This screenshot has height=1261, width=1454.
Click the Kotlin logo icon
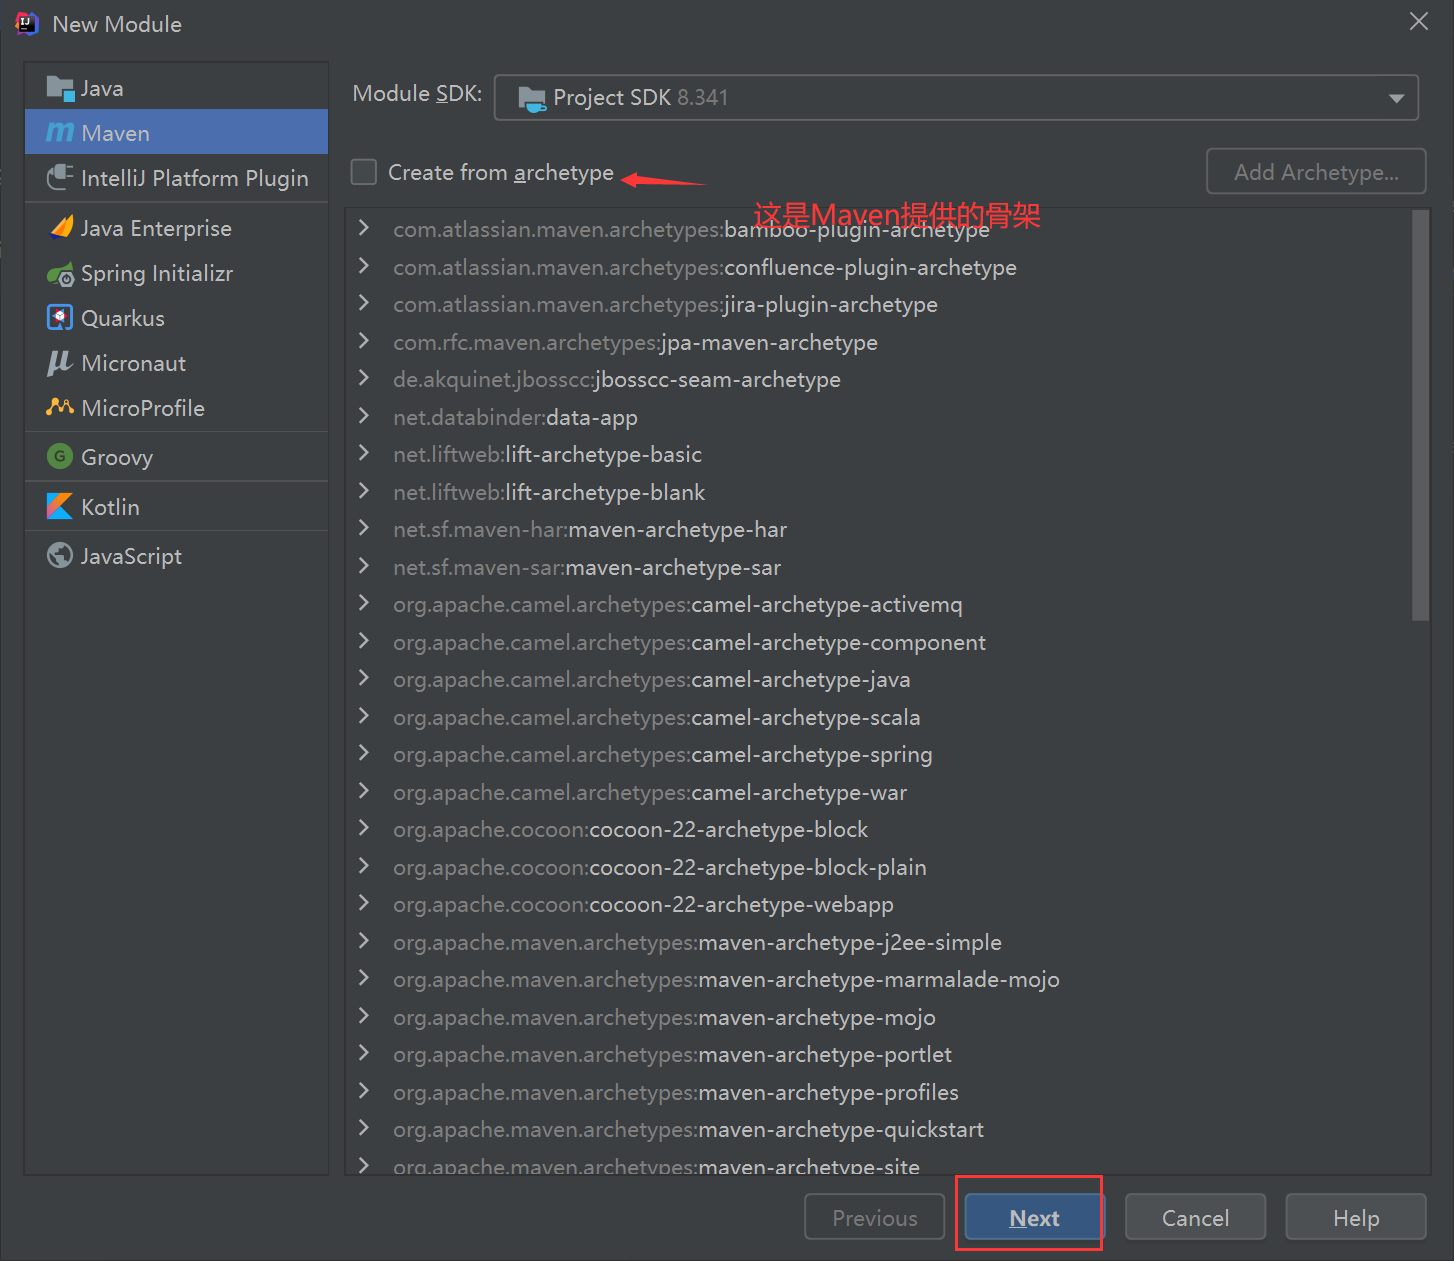tap(60, 506)
